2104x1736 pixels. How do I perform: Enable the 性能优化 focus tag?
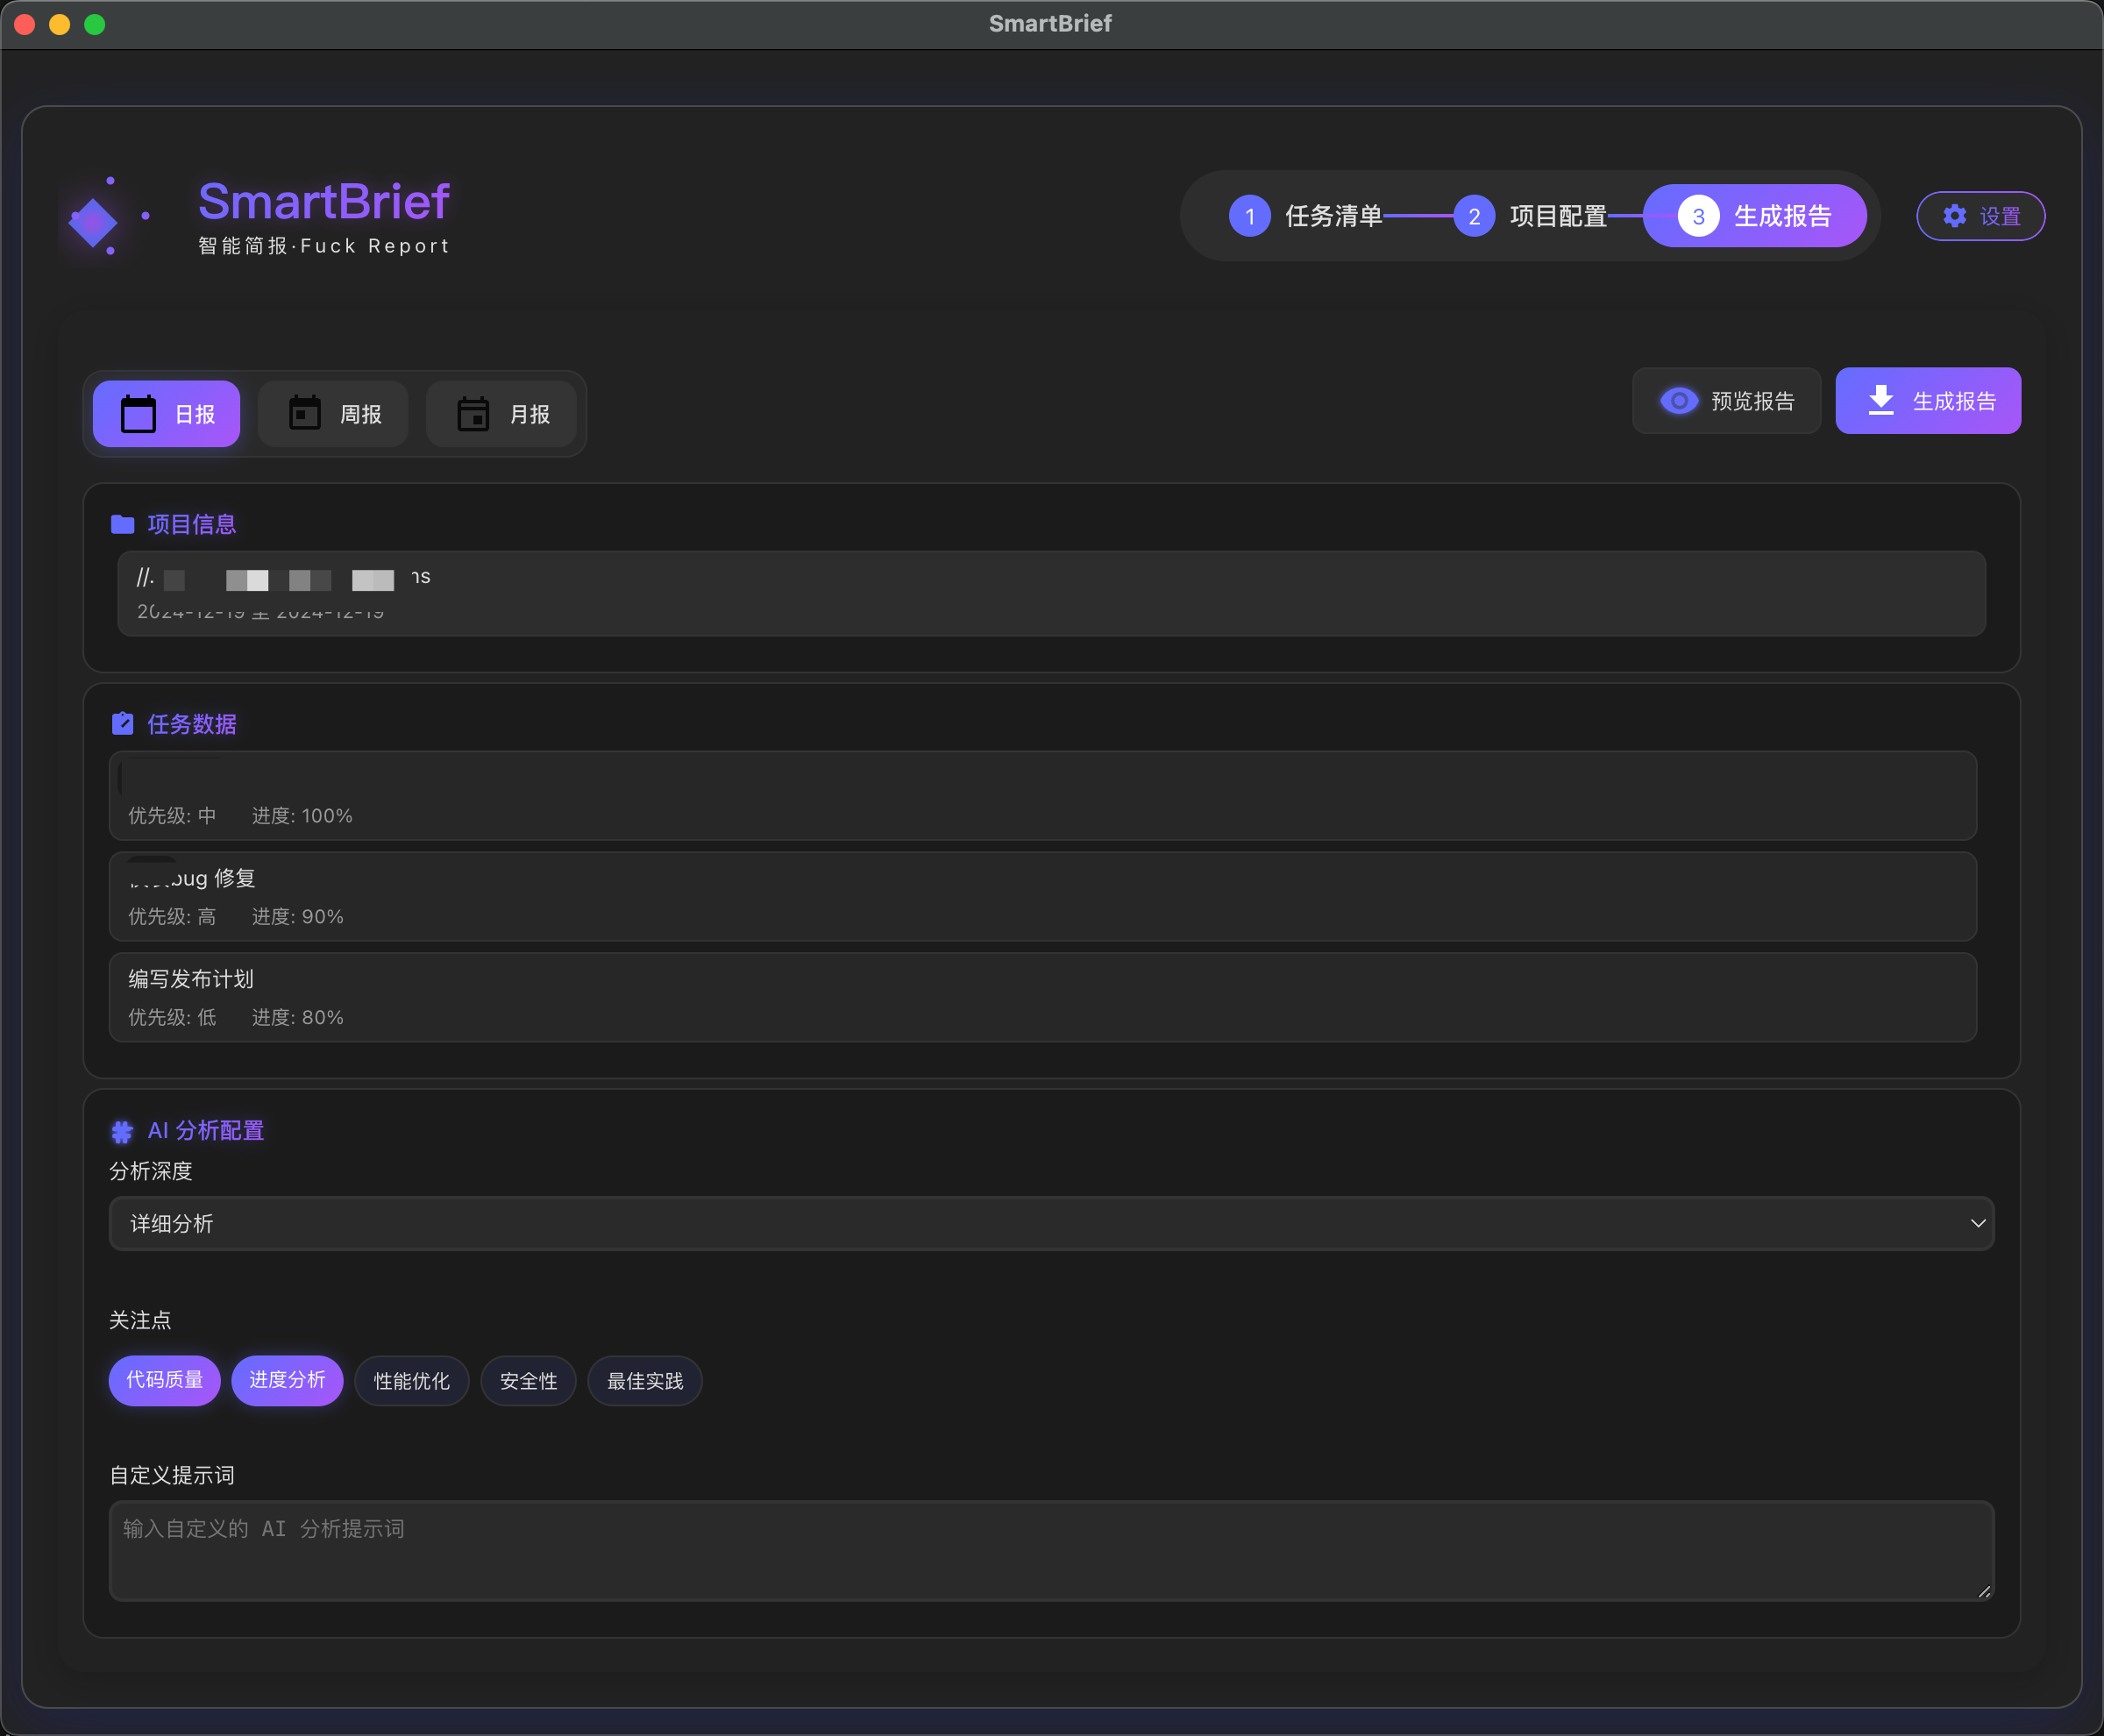coord(411,1381)
